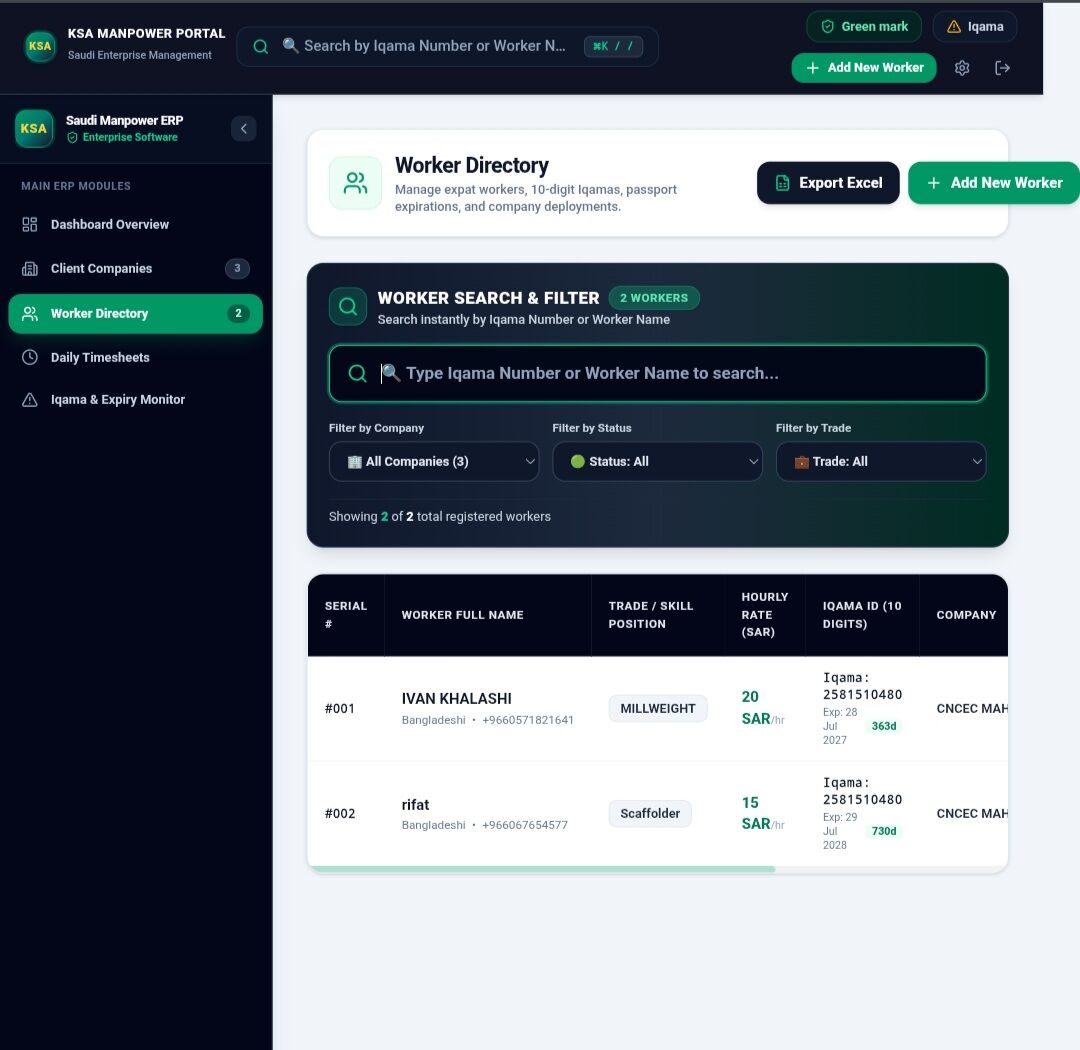1080x1050 pixels.
Task: Click the KSA logo in top header
Action: [x=40, y=46]
